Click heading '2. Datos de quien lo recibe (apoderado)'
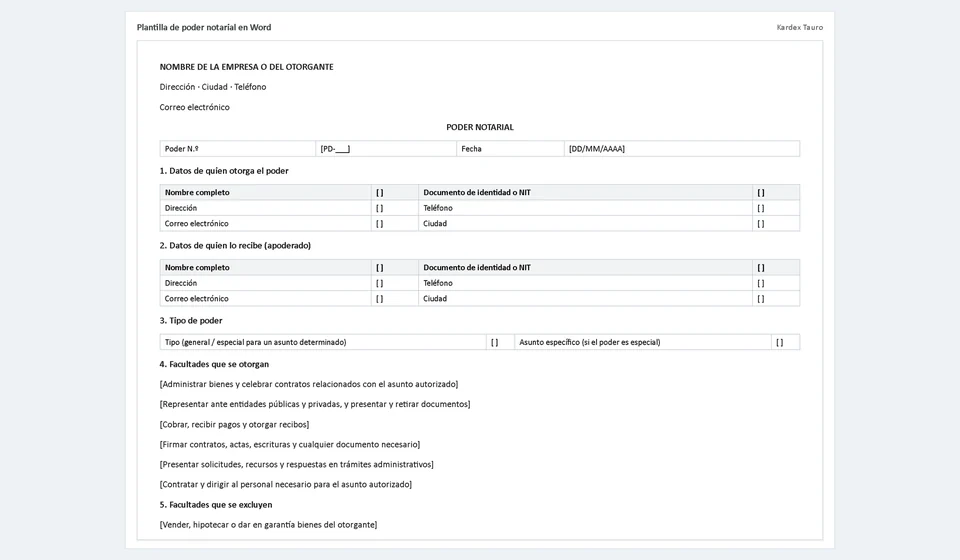 235,245
